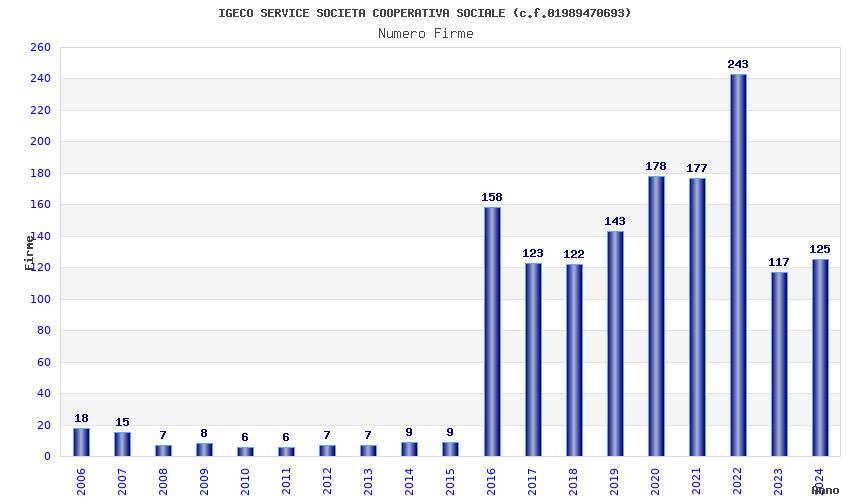Click x-axis year label 2014
Image resolution: width=850 pixels, height=500 pixels.
(409, 482)
